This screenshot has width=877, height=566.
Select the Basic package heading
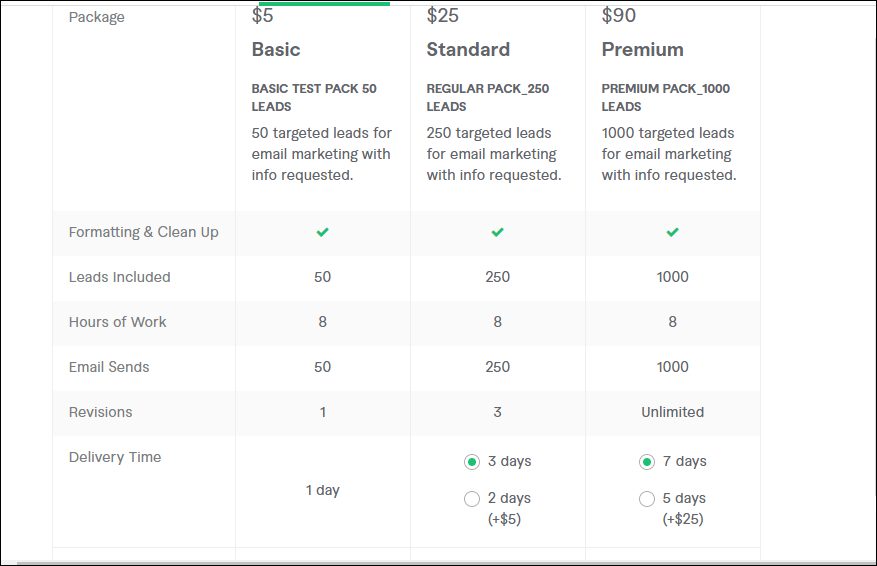pos(276,50)
